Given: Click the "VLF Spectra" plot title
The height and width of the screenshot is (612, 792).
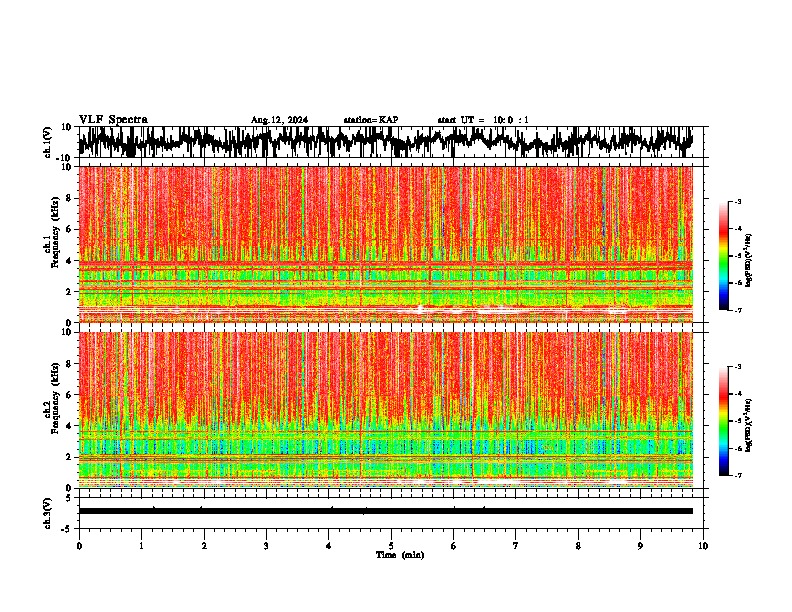Looking at the screenshot, I should (113, 119).
